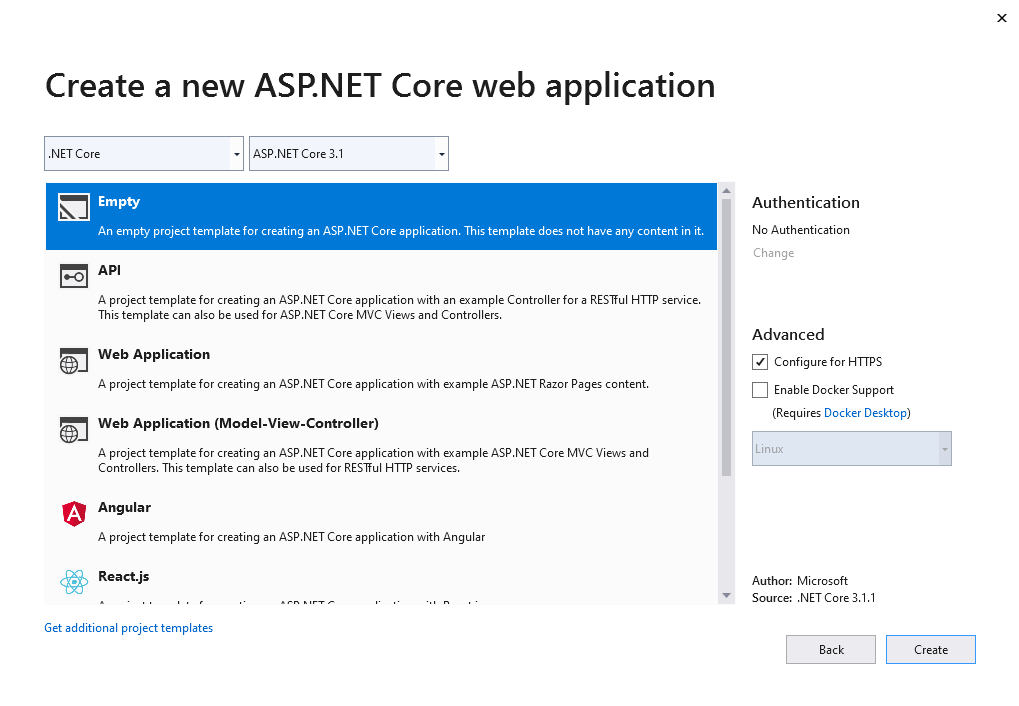Click the Create button
This screenshot has height=706, width=1019.
[x=931, y=650]
